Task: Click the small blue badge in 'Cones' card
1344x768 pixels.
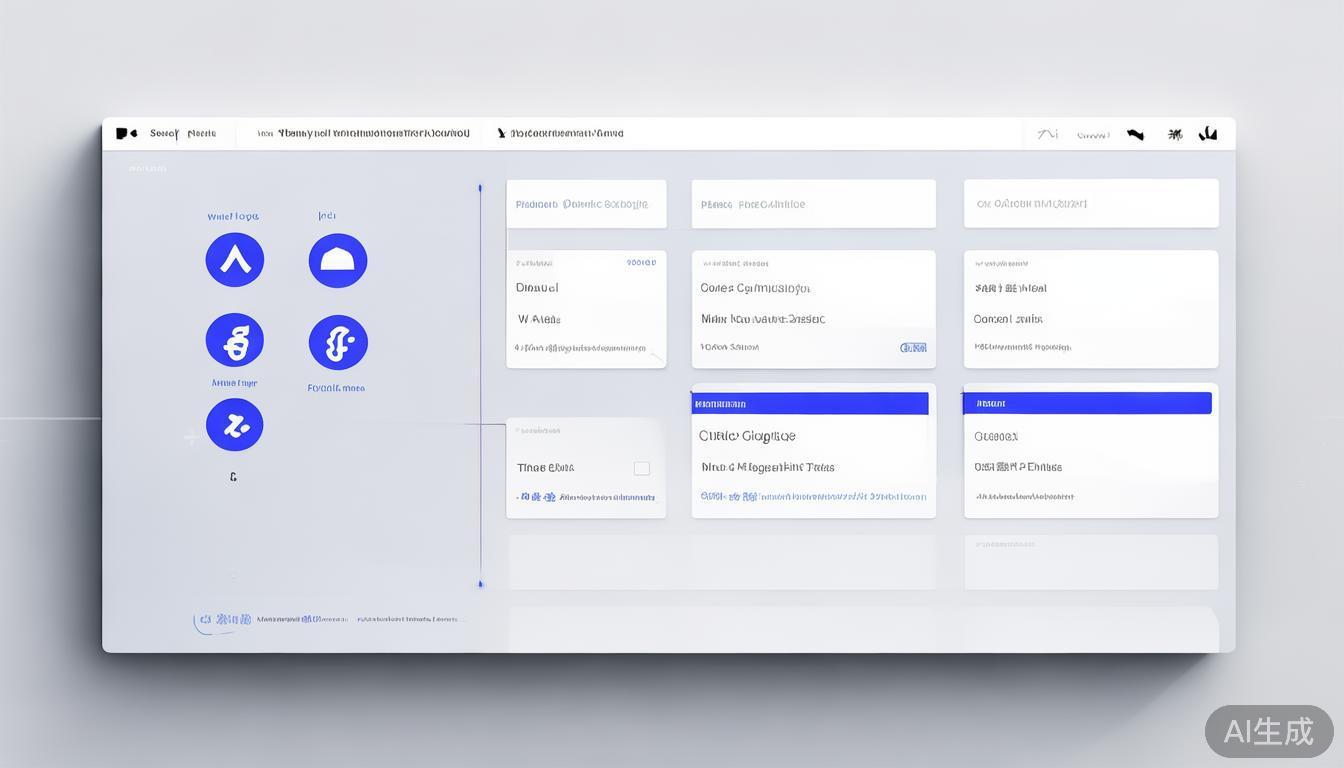Action: [x=913, y=348]
